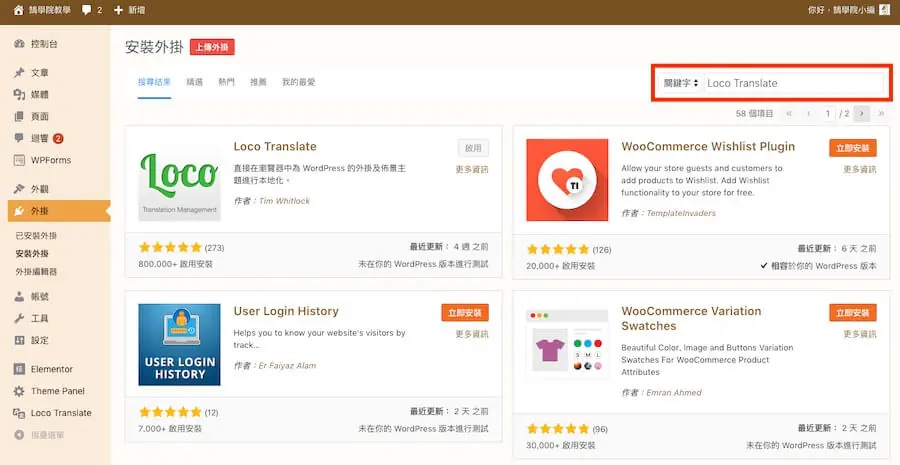Install WooCommerce Variation Swatches via 立即安裝
900x465 pixels.
[x=853, y=312]
